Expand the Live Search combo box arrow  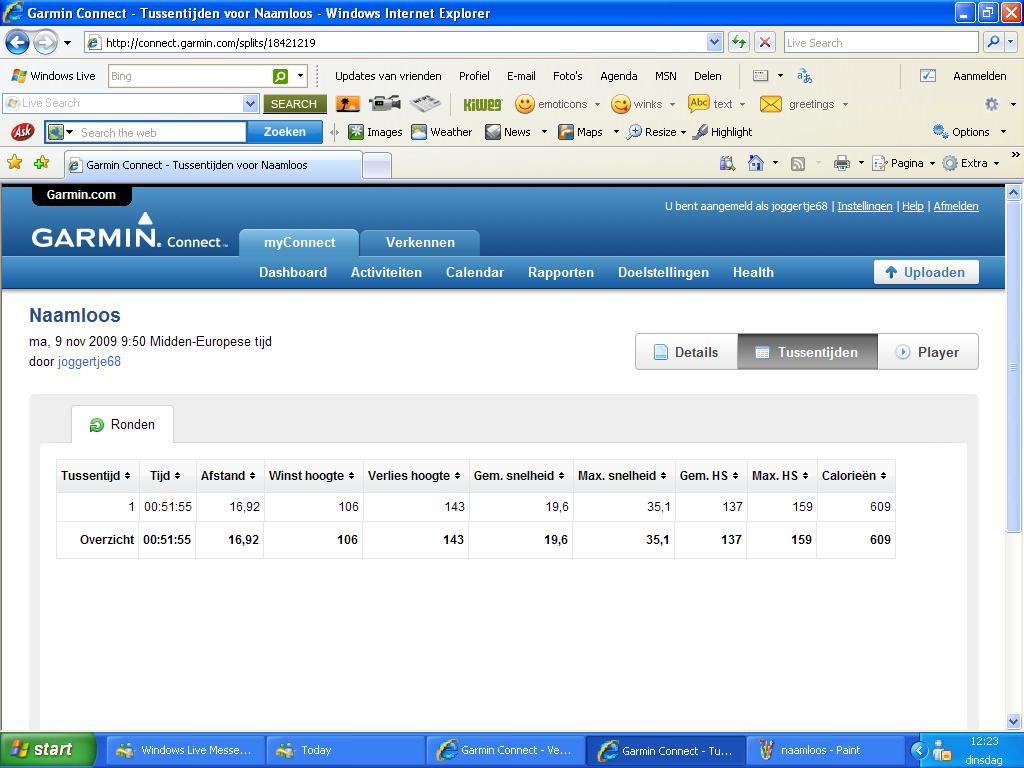(250, 103)
